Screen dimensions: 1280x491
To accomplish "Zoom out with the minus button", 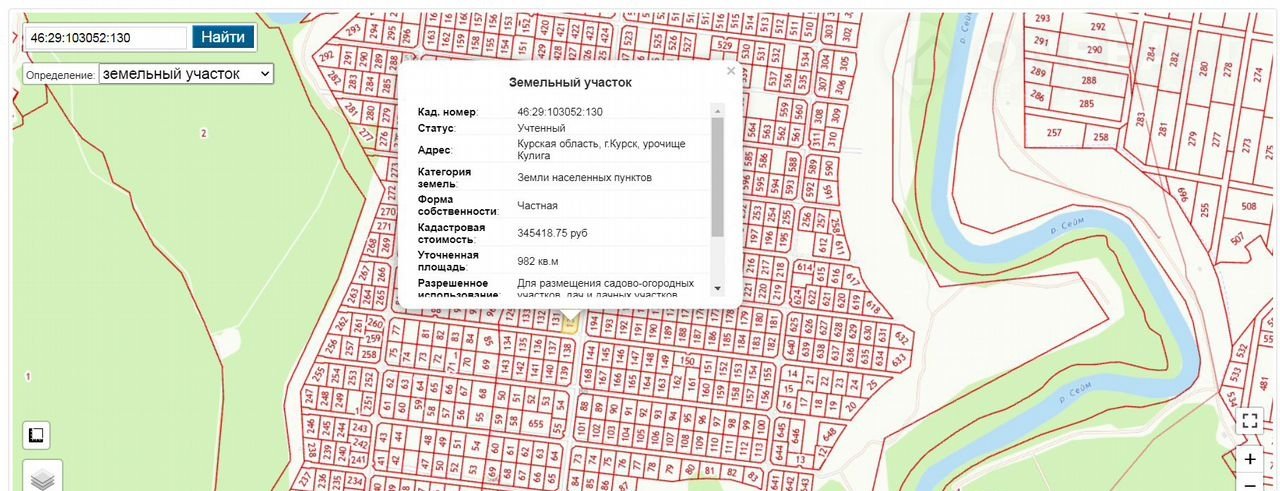I will pyautogui.click(x=1249, y=484).
